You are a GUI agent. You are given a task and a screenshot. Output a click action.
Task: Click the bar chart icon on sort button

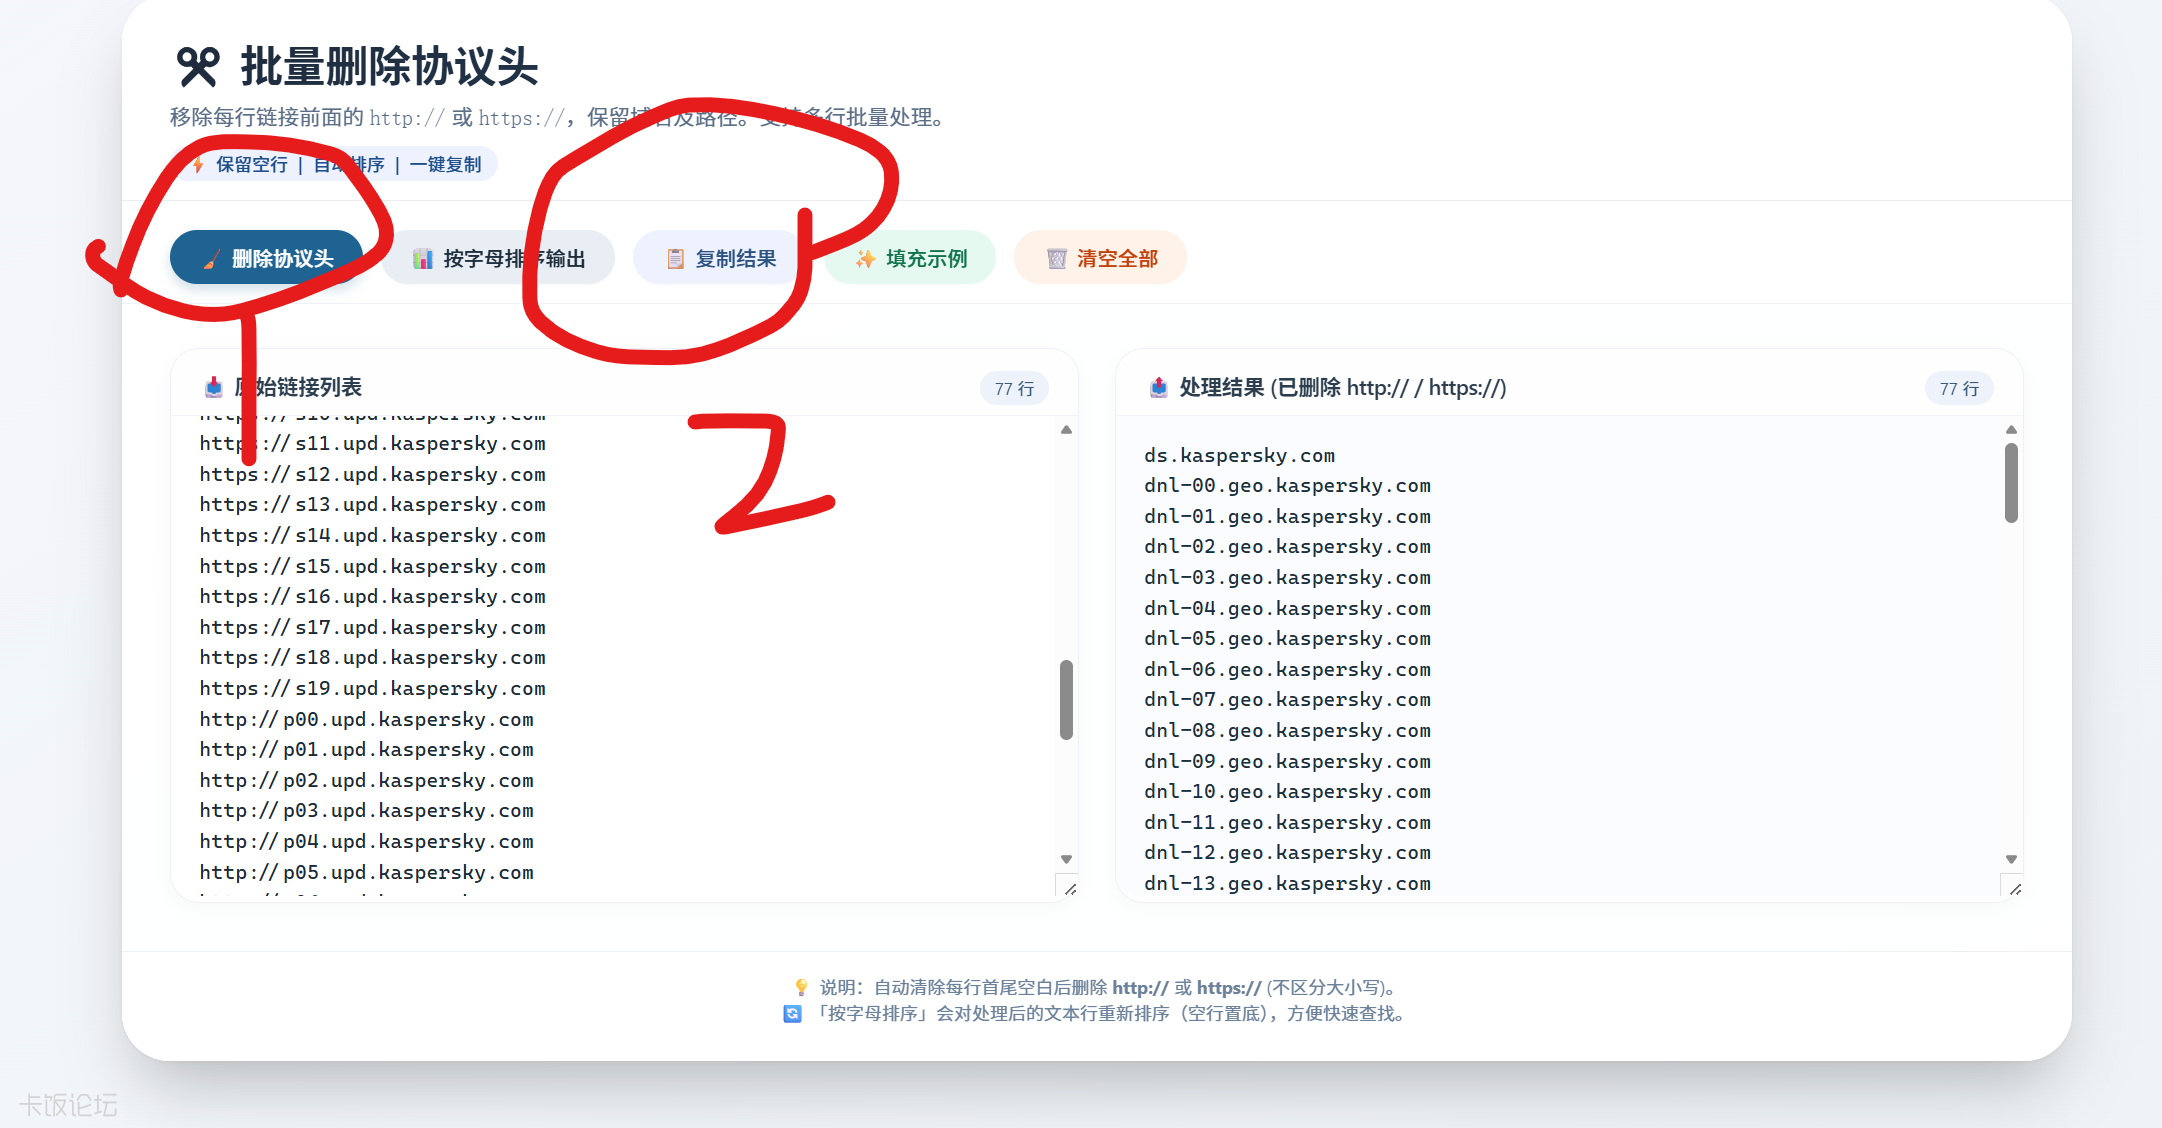(423, 259)
